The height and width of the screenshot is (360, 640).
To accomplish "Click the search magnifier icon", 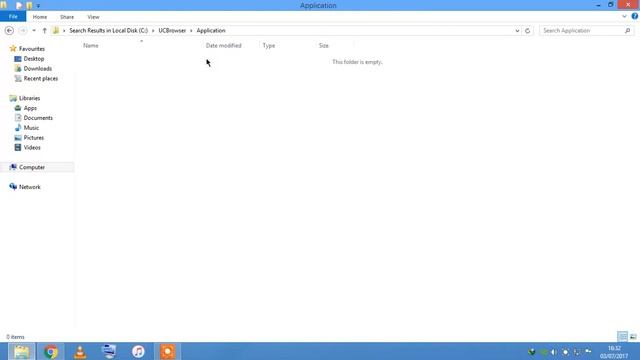I will click(627, 31).
